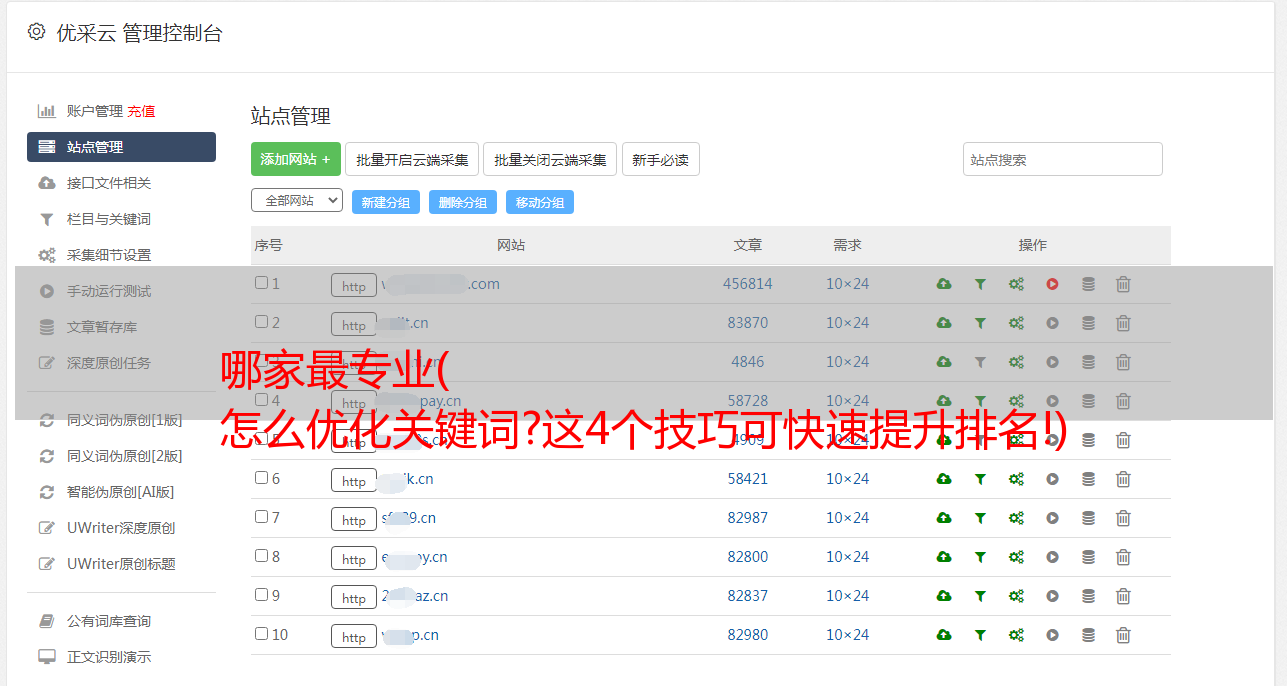Check the box for site number 9

point(262,595)
